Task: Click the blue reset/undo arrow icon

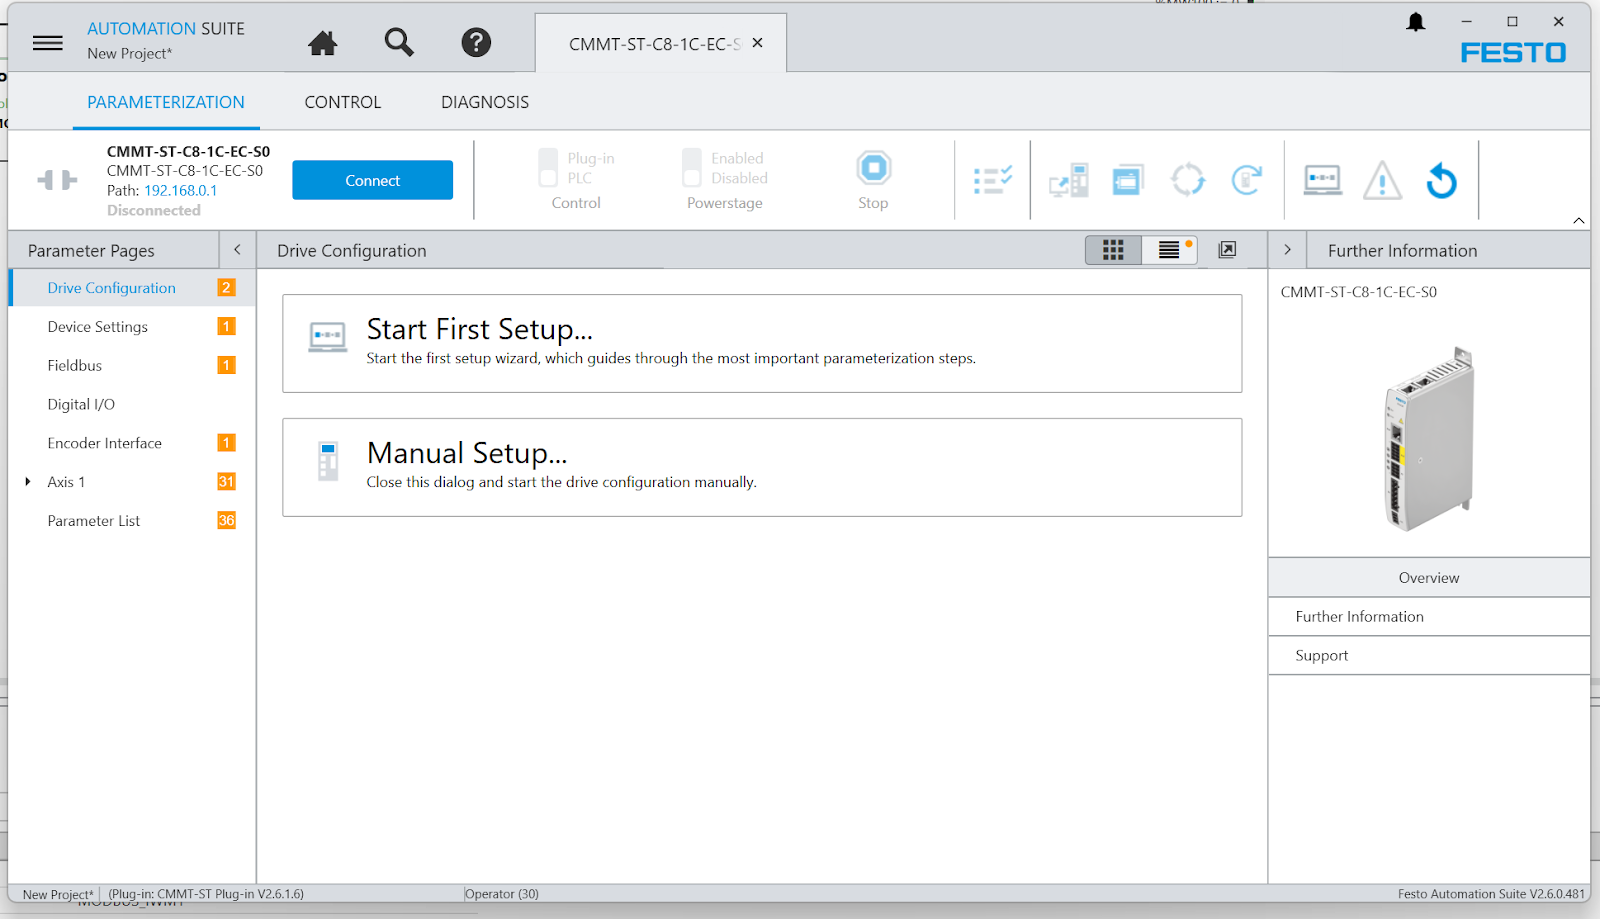Action: tap(1441, 180)
